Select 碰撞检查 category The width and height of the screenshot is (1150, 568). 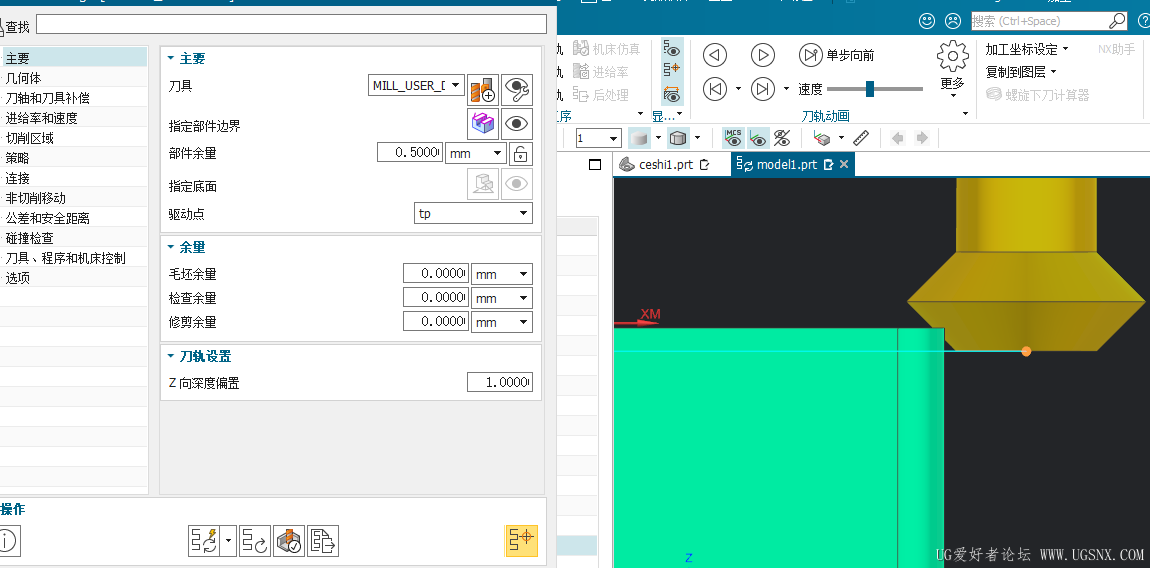(x=73, y=238)
